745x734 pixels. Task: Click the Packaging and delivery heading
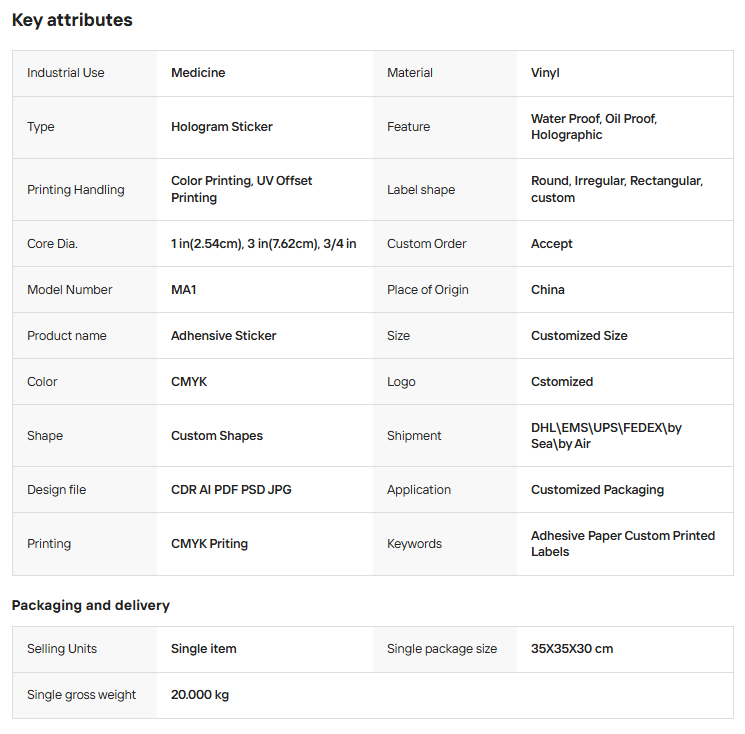pyautogui.click(x=91, y=605)
